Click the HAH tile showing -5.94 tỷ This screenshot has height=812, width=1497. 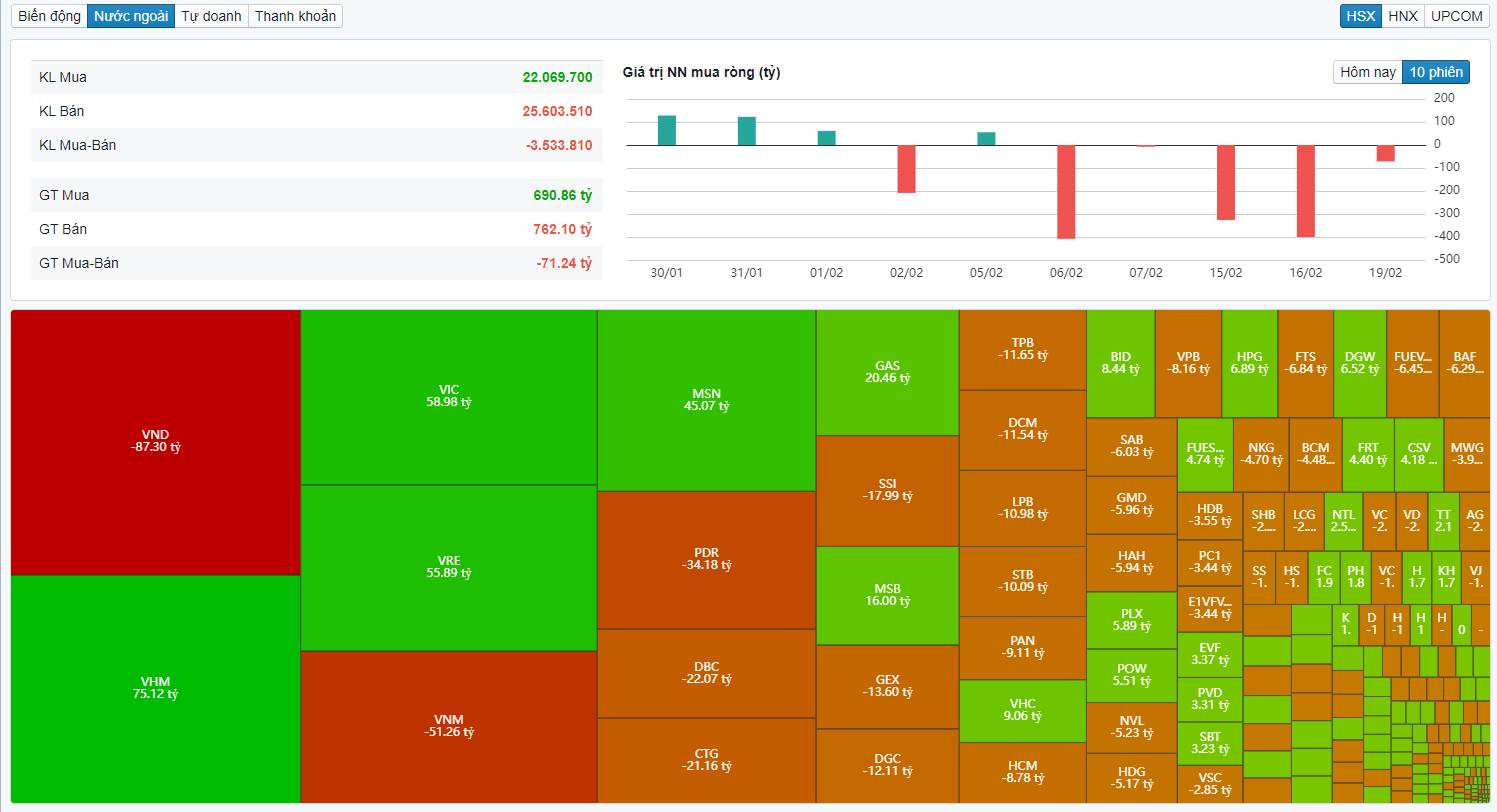point(1132,562)
